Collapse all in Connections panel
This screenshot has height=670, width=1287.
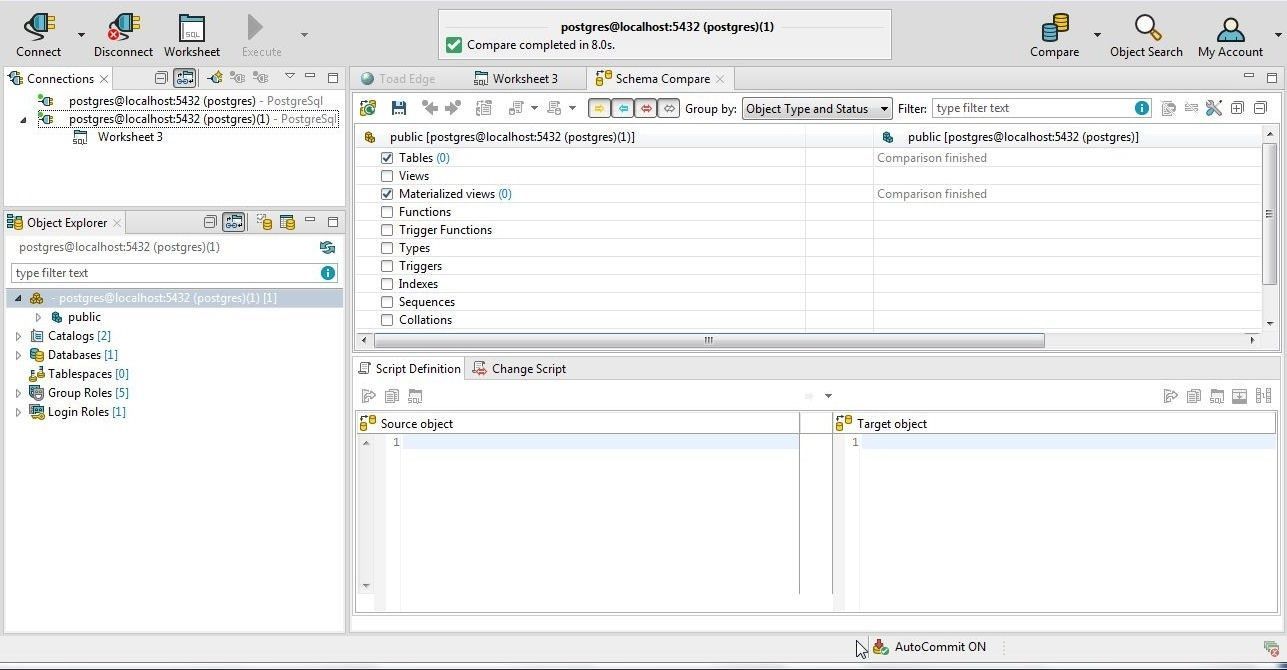point(161,77)
